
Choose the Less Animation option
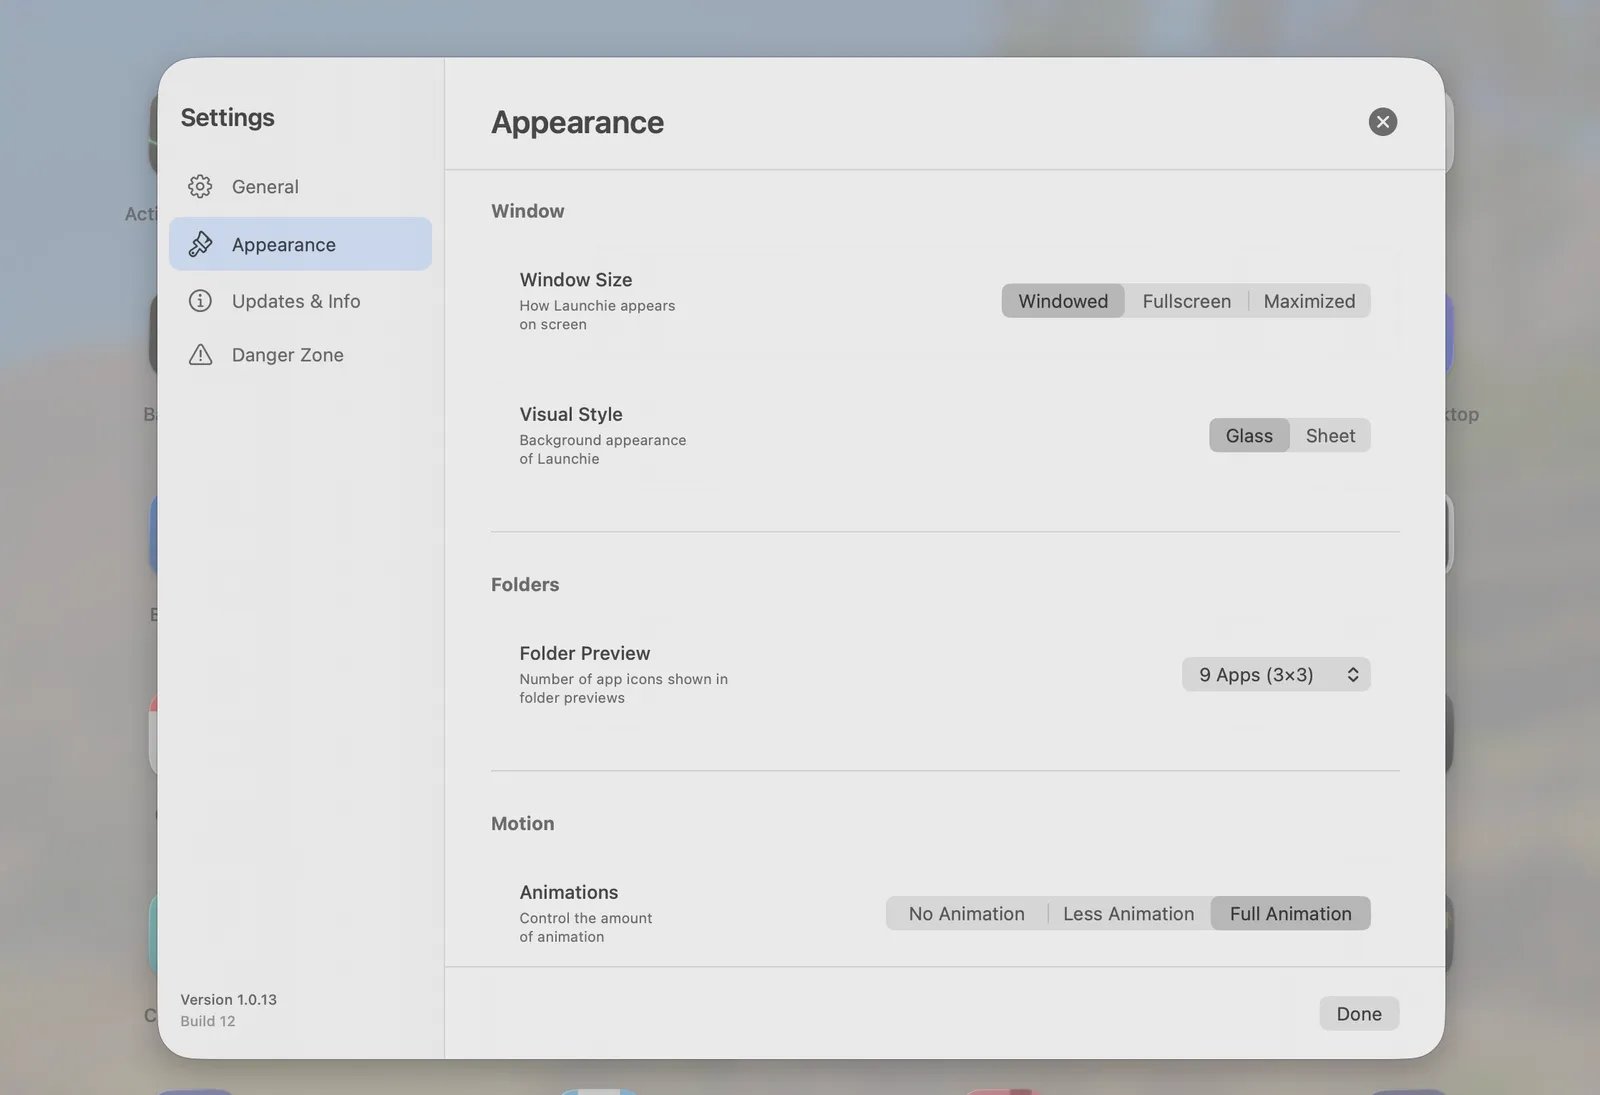(x=1128, y=914)
